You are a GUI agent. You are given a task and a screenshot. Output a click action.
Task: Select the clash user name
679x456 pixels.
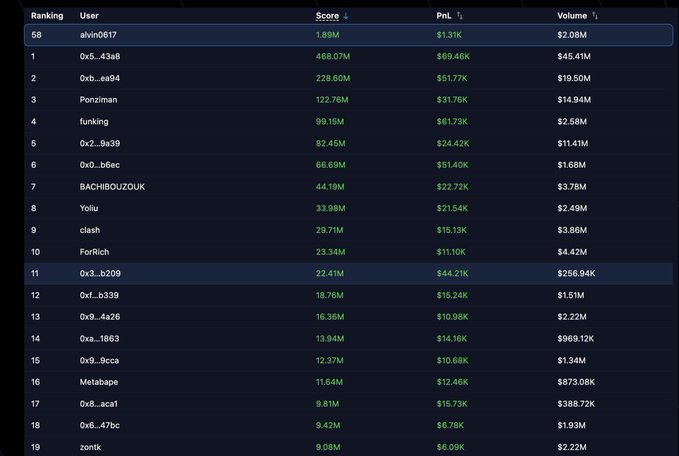click(90, 230)
